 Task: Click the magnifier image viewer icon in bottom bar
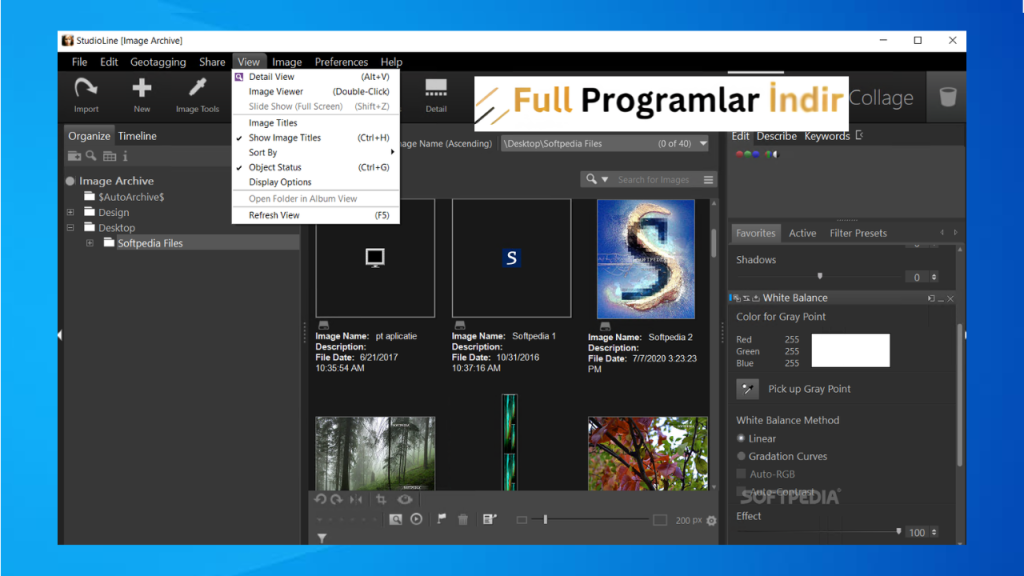click(396, 519)
